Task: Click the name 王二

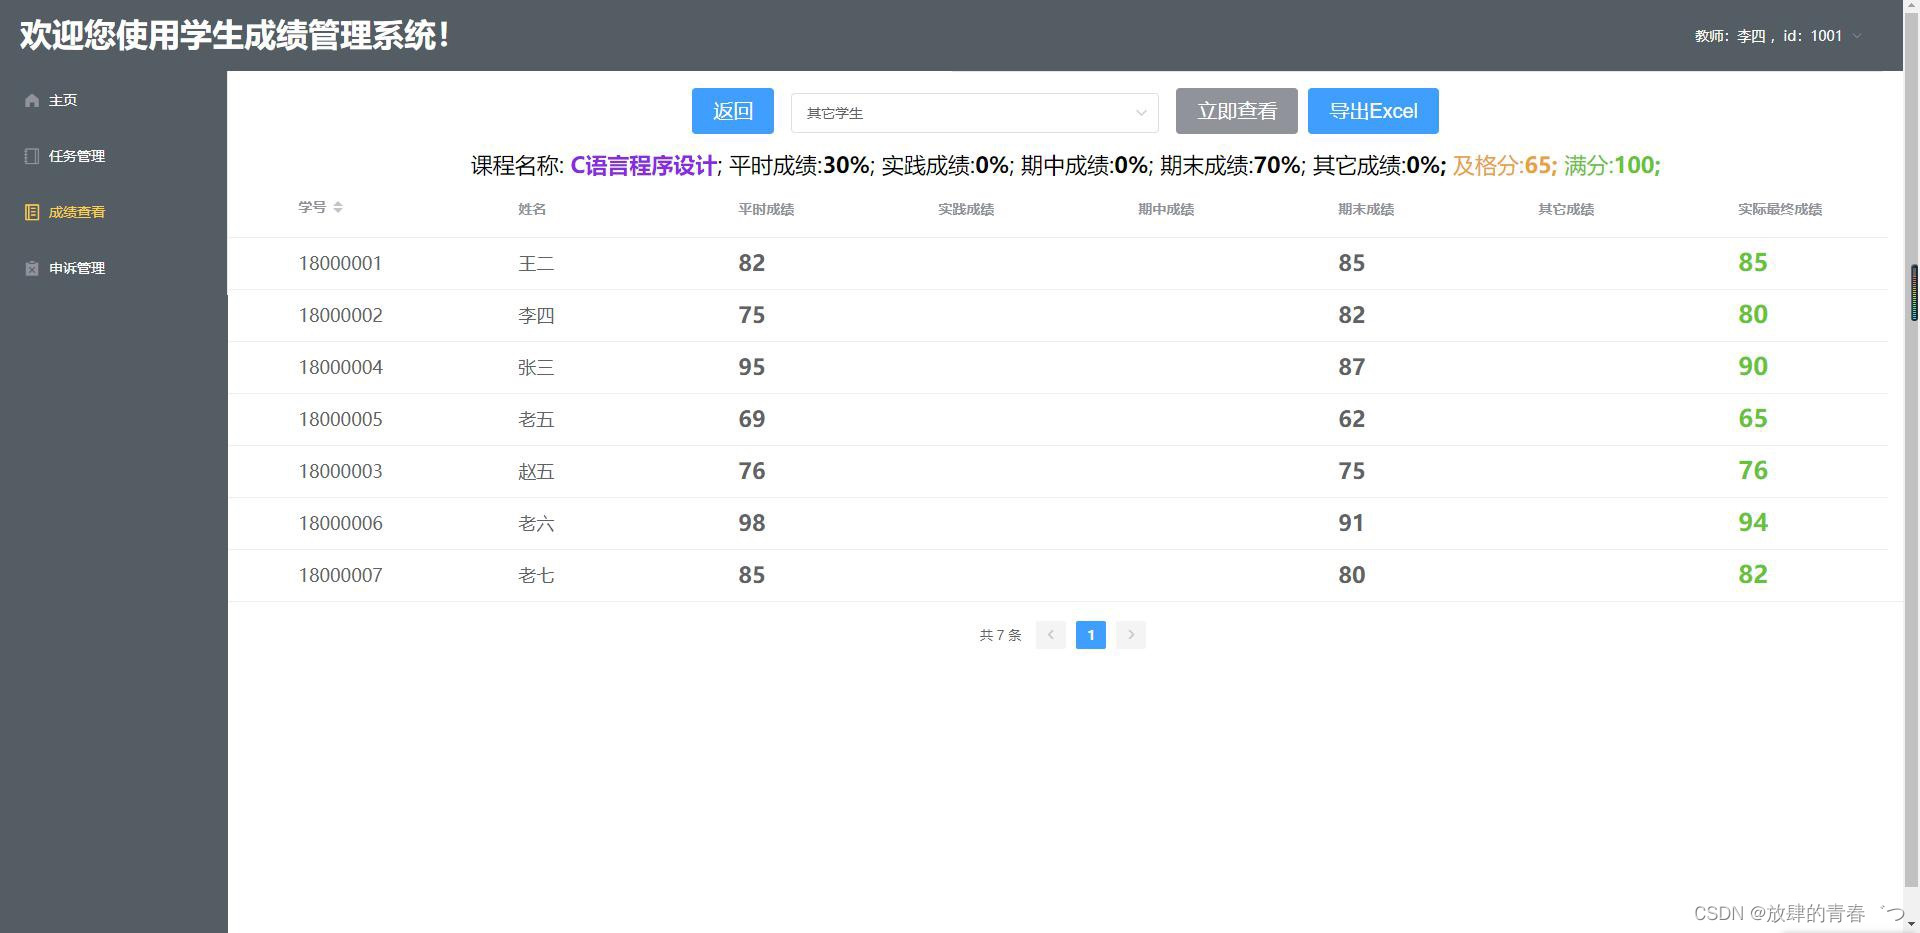Action: (x=536, y=263)
